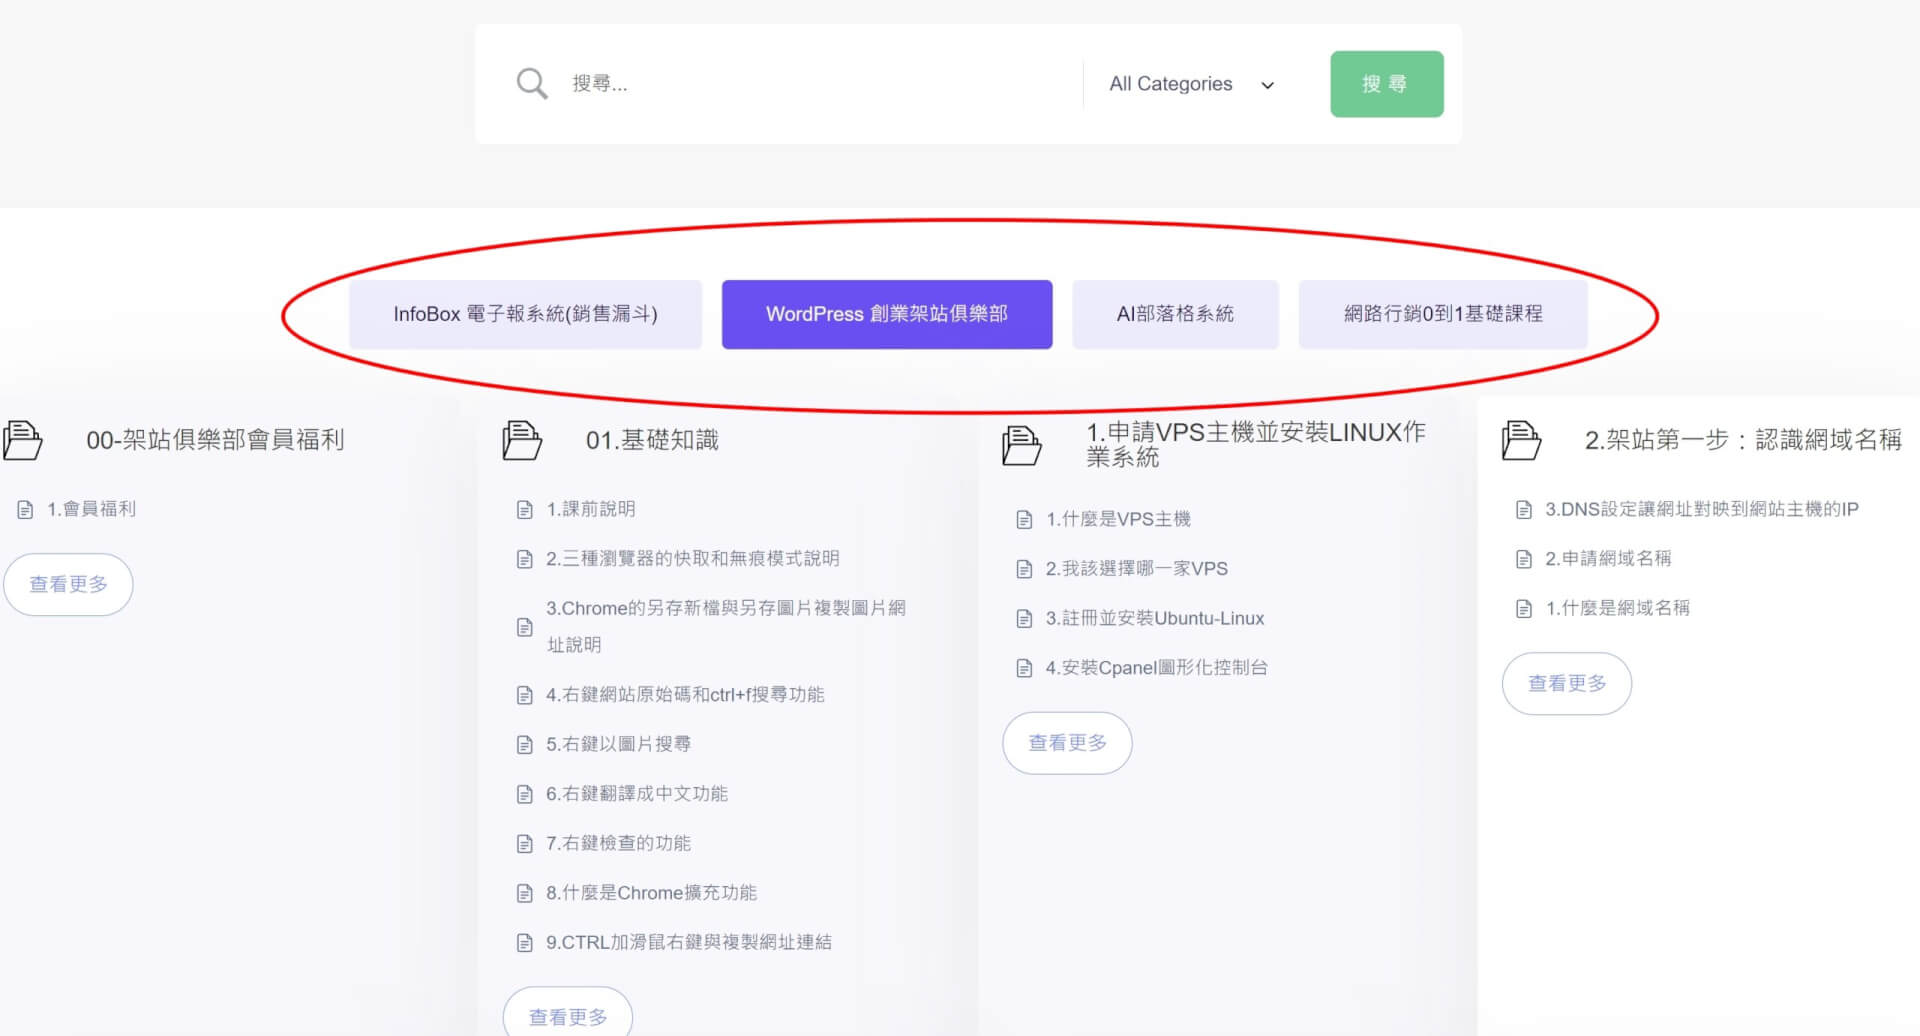The image size is (1920, 1036).
Task: Click folder icon beside 1.申請VPS主機 heading
Action: click(1022, 445)
